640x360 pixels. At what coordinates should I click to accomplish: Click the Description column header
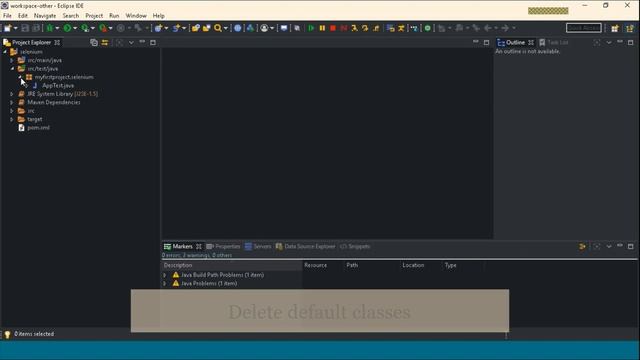tap(232, 265)
